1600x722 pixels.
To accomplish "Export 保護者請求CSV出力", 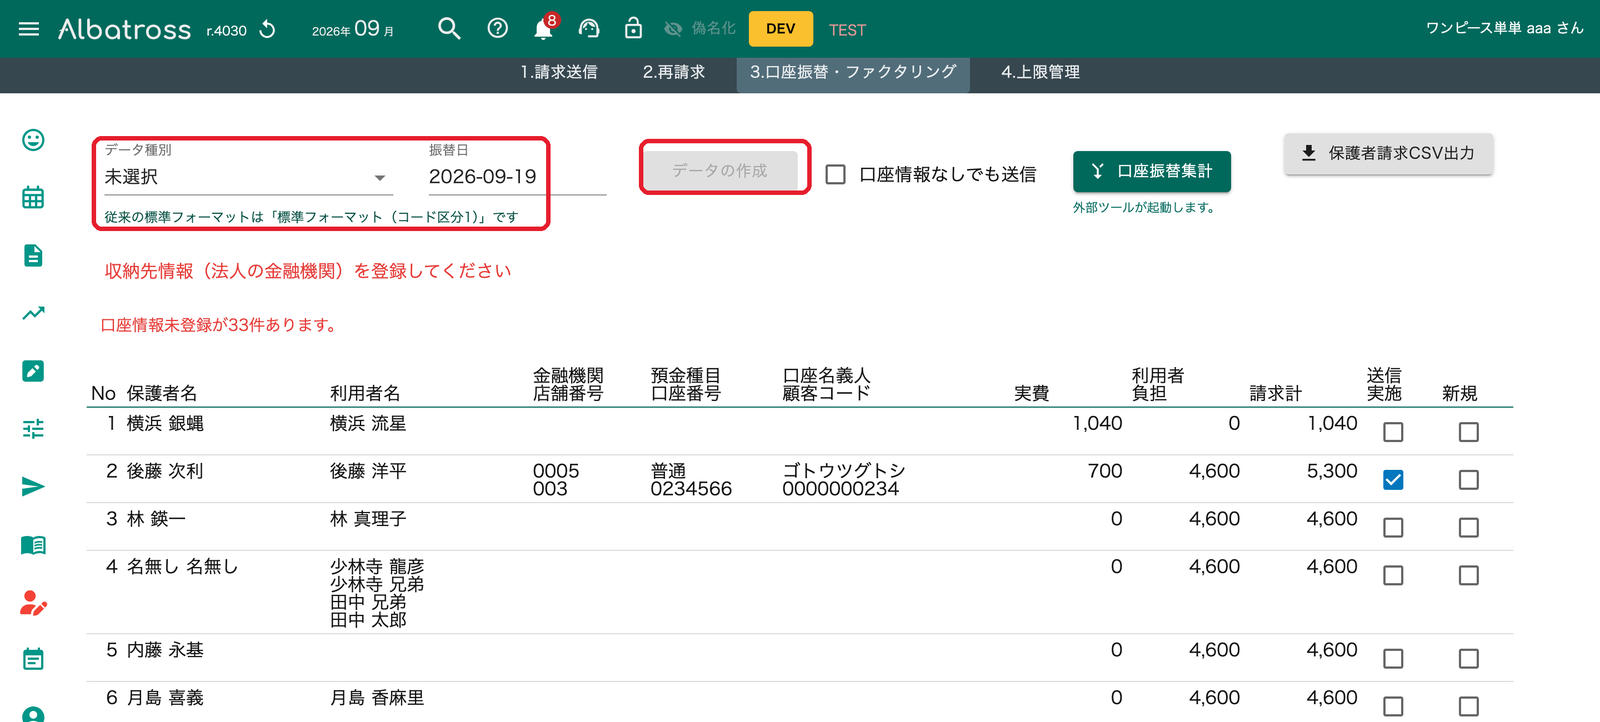I will tap(1388, 153).
